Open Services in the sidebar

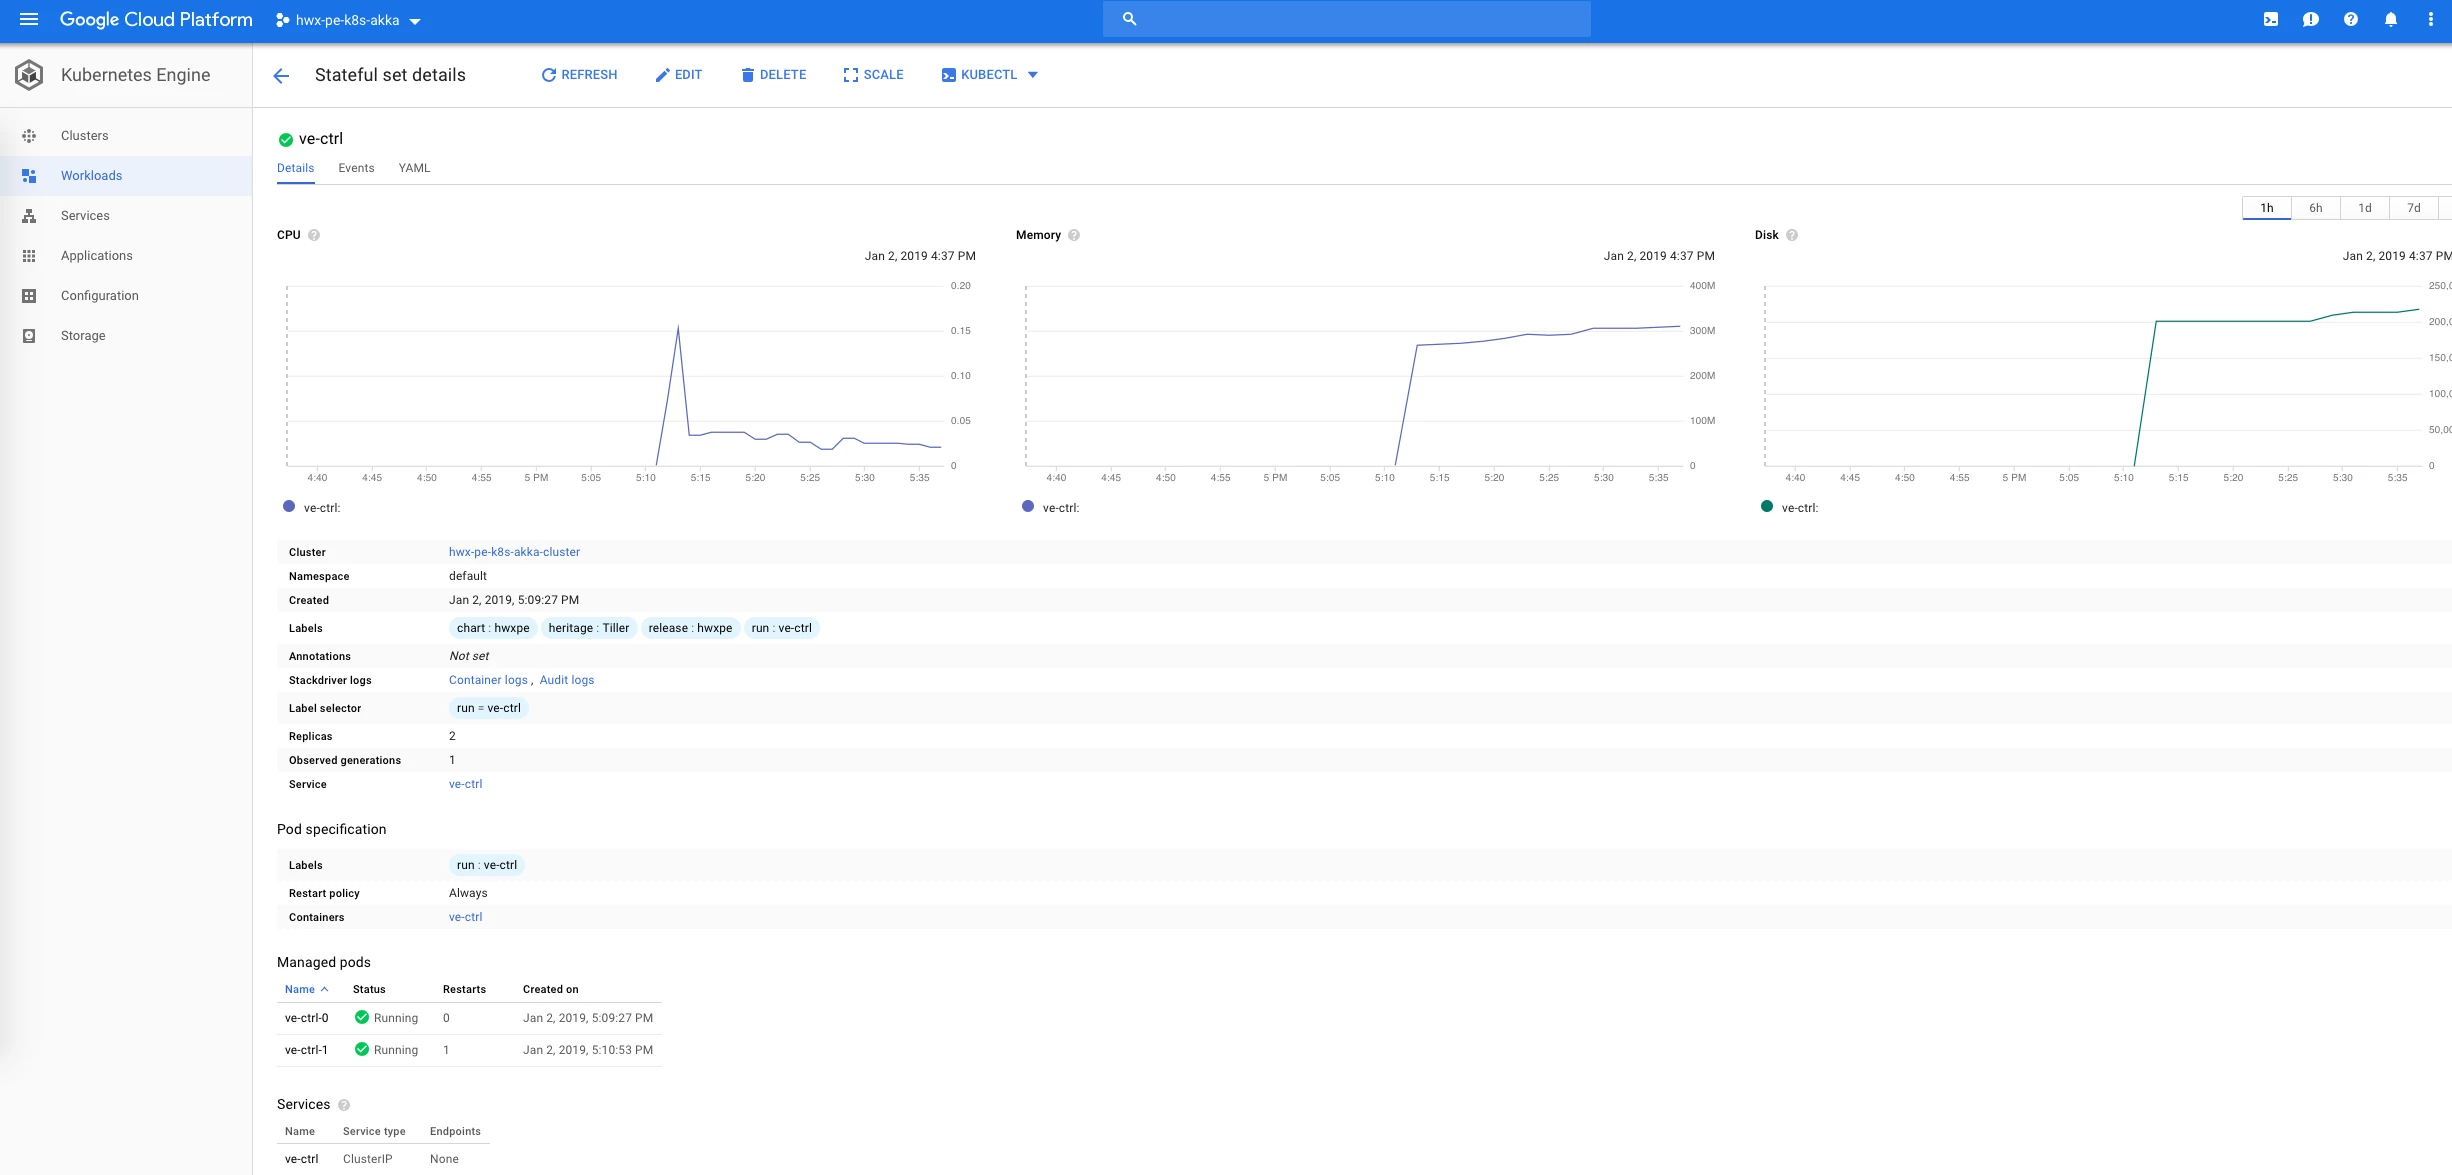coord(126,216)
